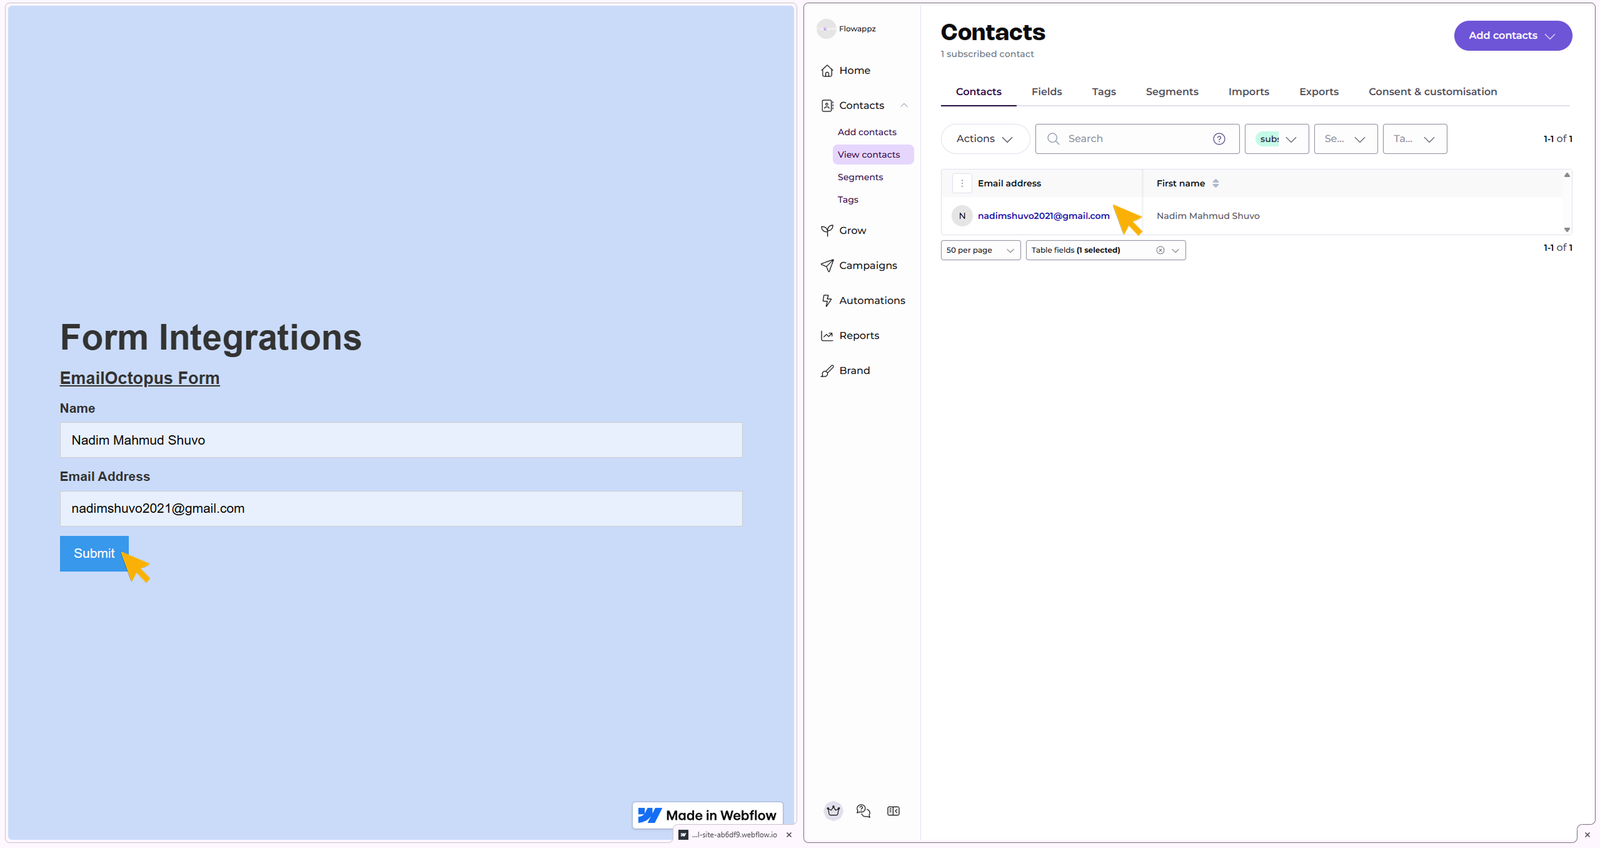This screenshot has height=848, width=1600.
Task: Change the 50 per page dropdown
Action: (981, 251)
